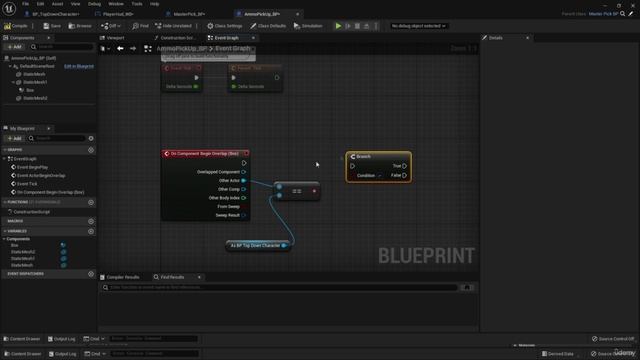
Task: Click Other Actor output pin
Action: [244, 180]
